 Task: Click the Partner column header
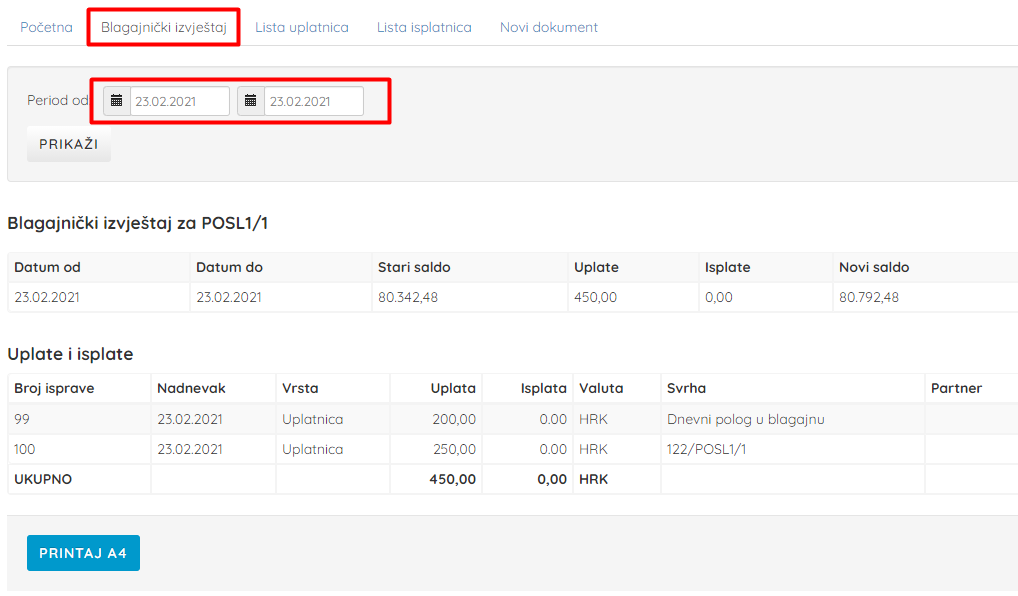[956, 388]
